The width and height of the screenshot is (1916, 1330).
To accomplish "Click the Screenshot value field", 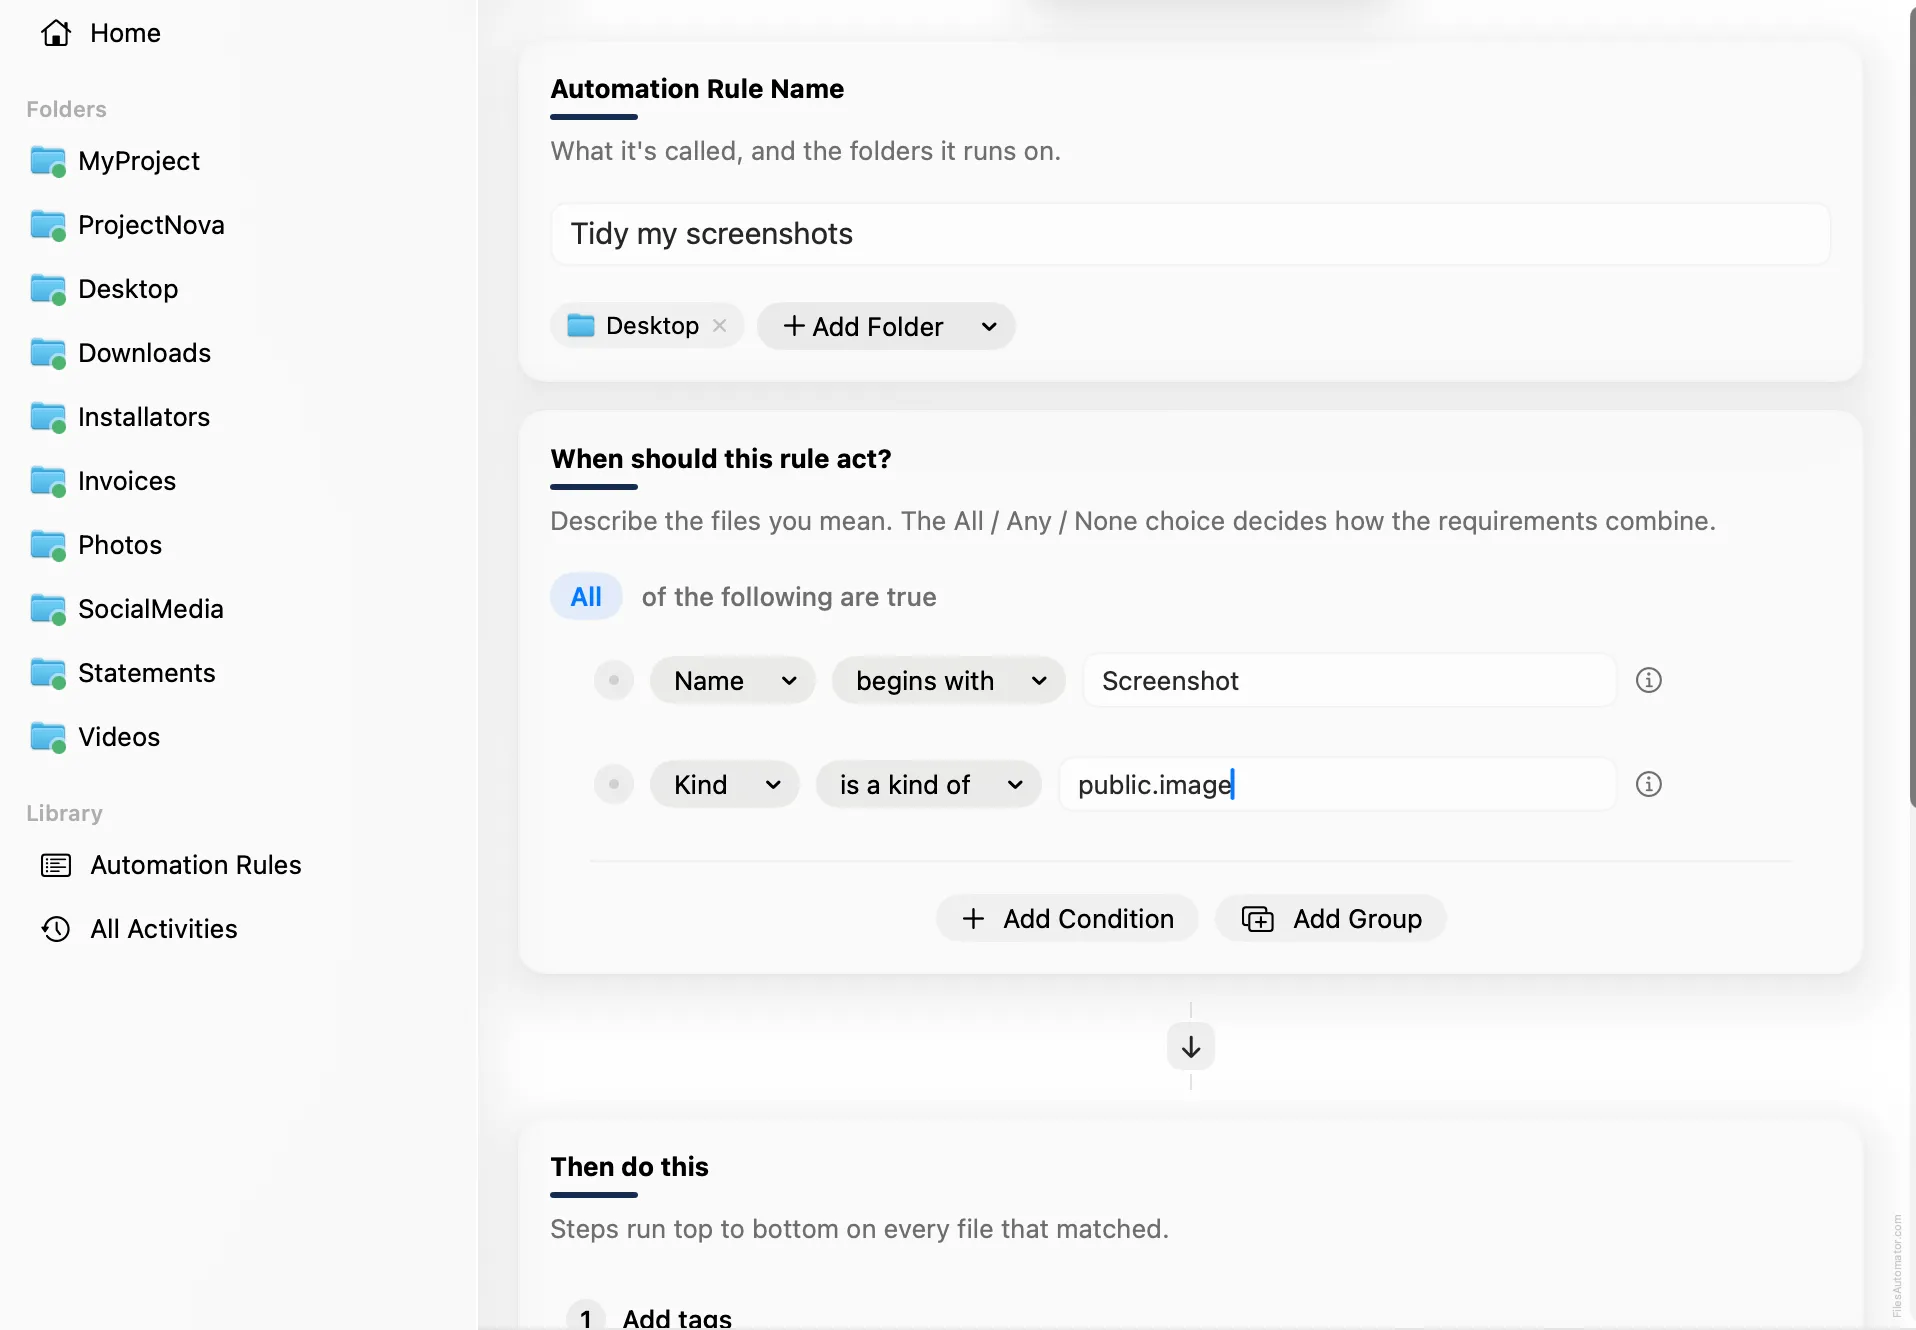I will 1349,681.
